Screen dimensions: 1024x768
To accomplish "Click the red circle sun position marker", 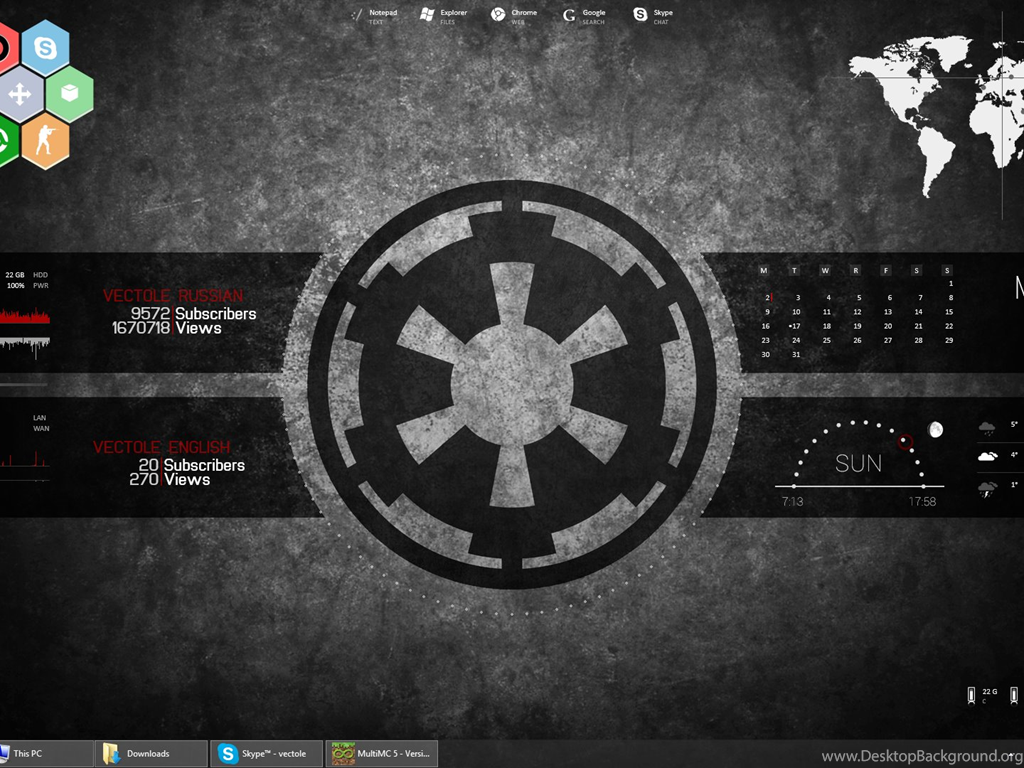I will [x=904, y=442].
